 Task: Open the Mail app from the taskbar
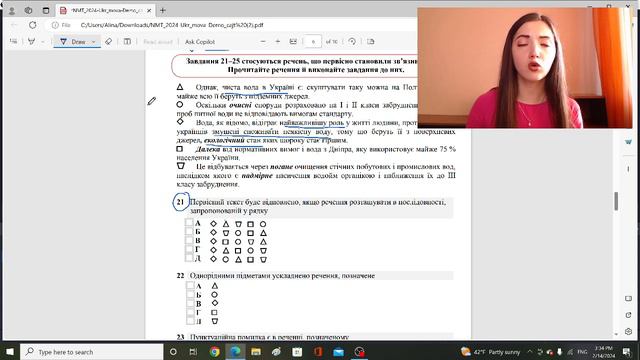(338, 352)
